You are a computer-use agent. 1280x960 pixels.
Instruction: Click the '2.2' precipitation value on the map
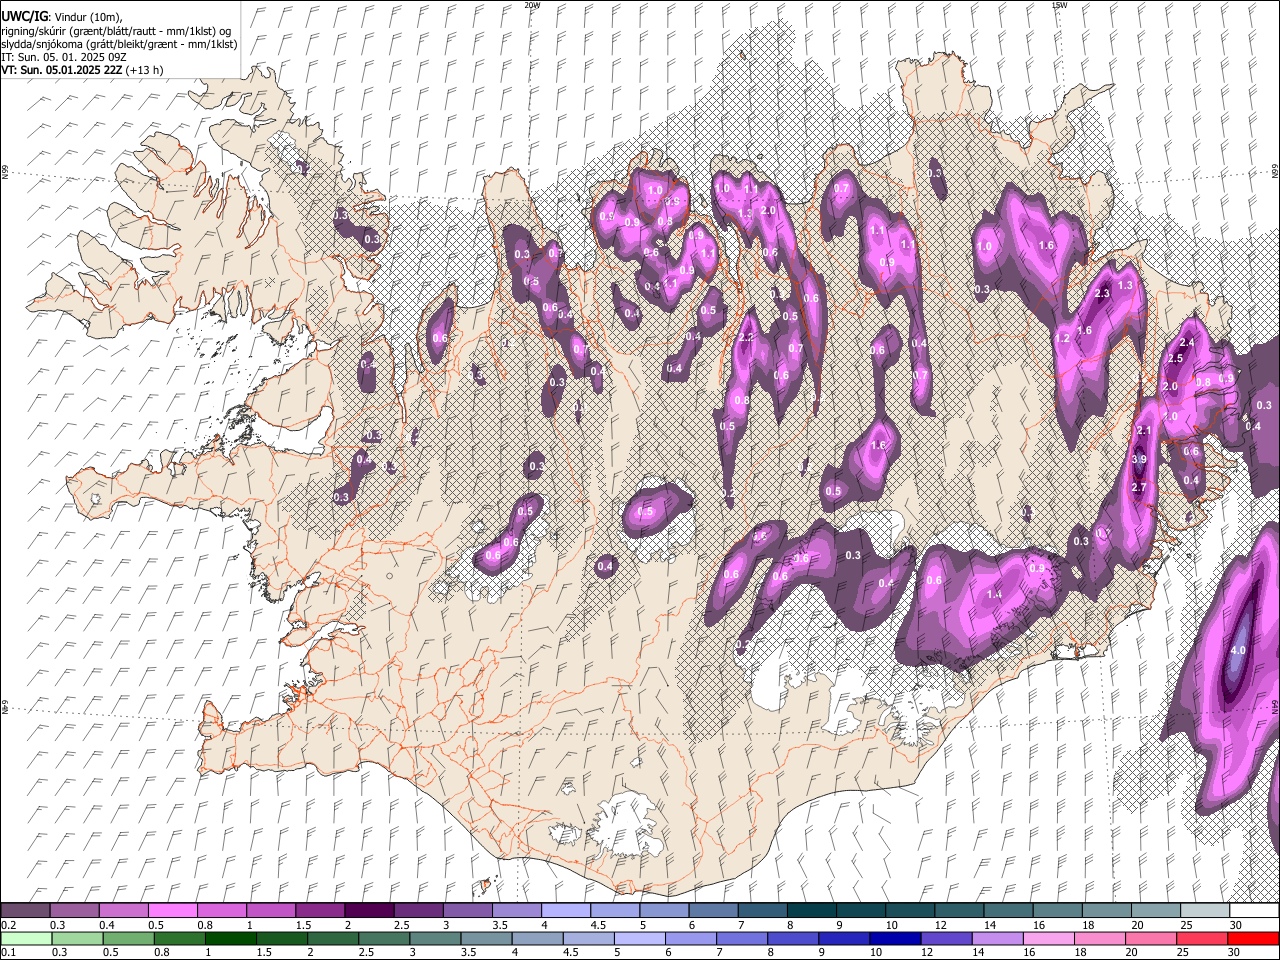pyautogui.click(x=746, y=338)
